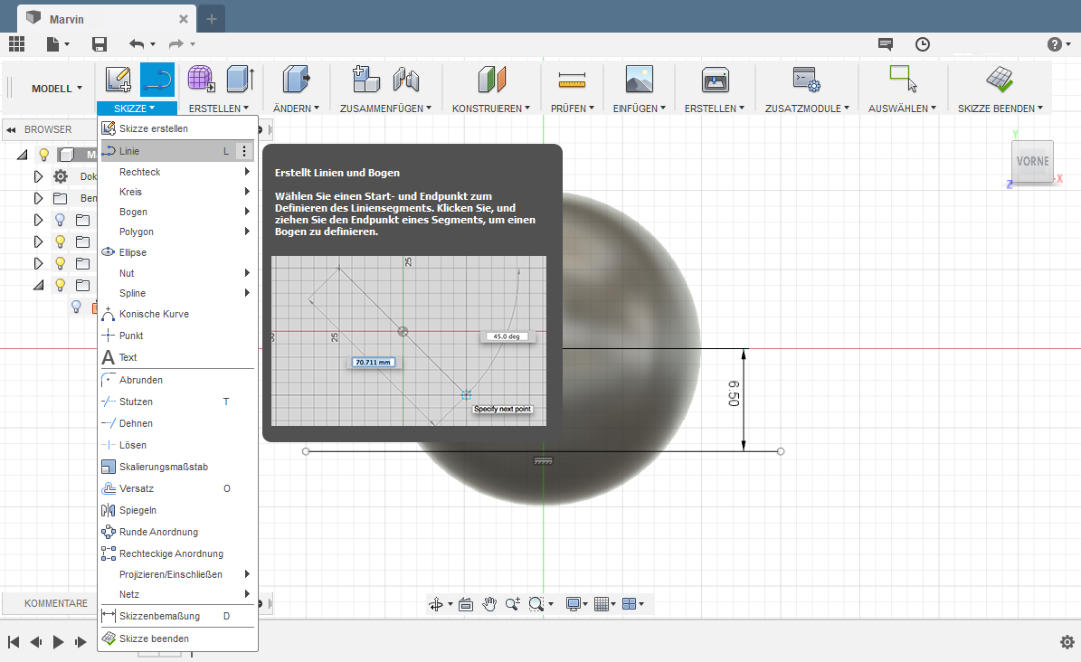Click Skizze beenden at menu bottom

(176, 639)
